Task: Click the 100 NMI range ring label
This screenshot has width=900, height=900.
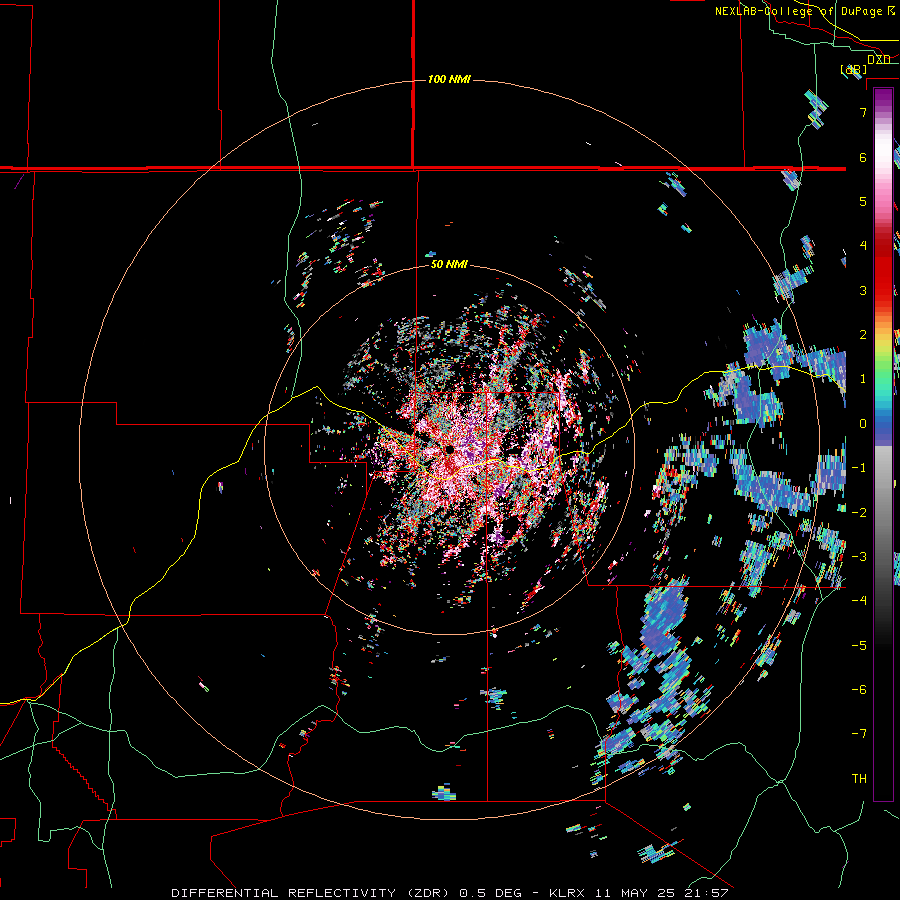Action: click(x=449, y=79)
